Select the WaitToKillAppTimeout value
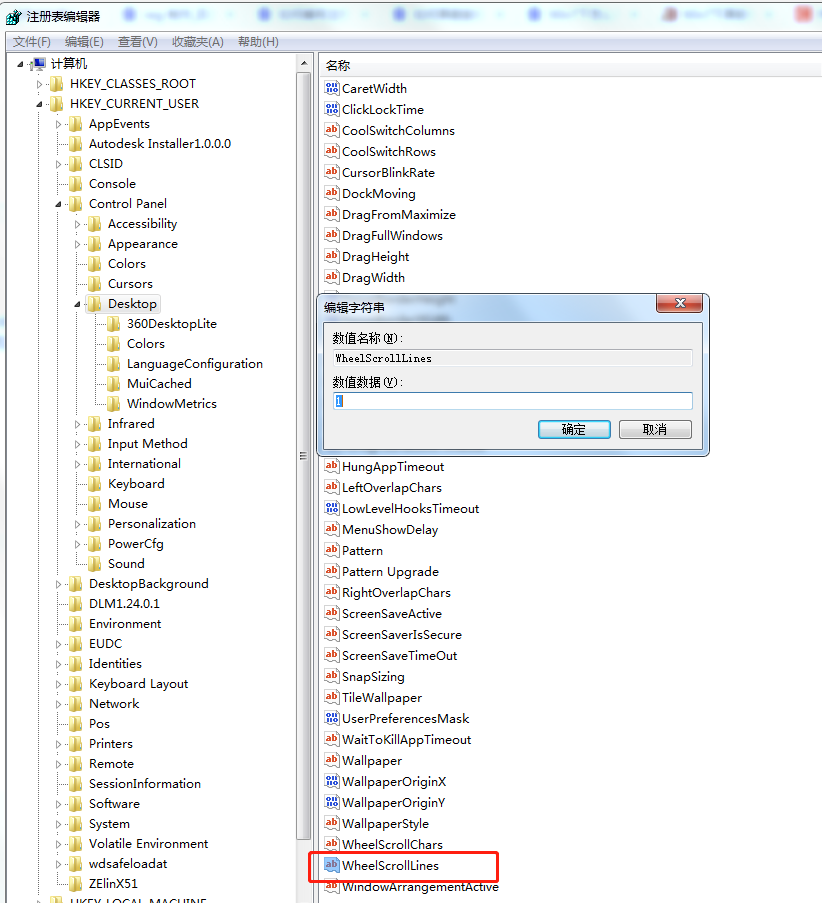Screen dimensions: 822x903 coord(407,739)
